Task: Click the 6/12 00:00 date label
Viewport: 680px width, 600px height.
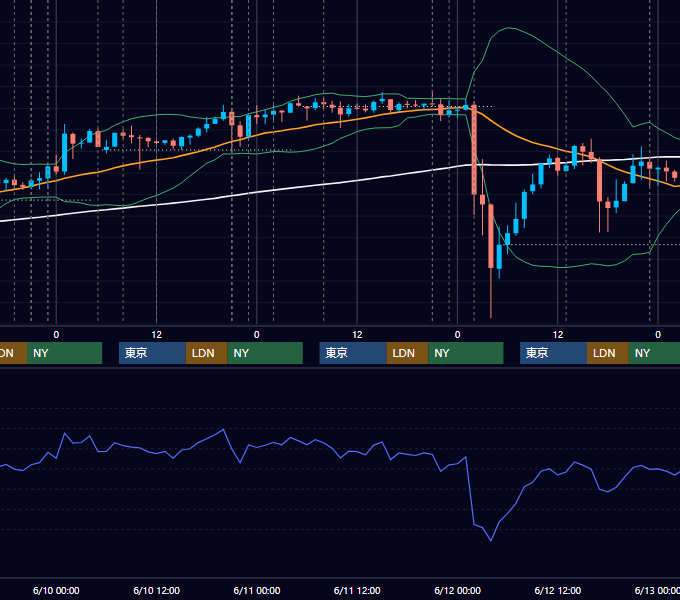Action: tap(458, 590)
